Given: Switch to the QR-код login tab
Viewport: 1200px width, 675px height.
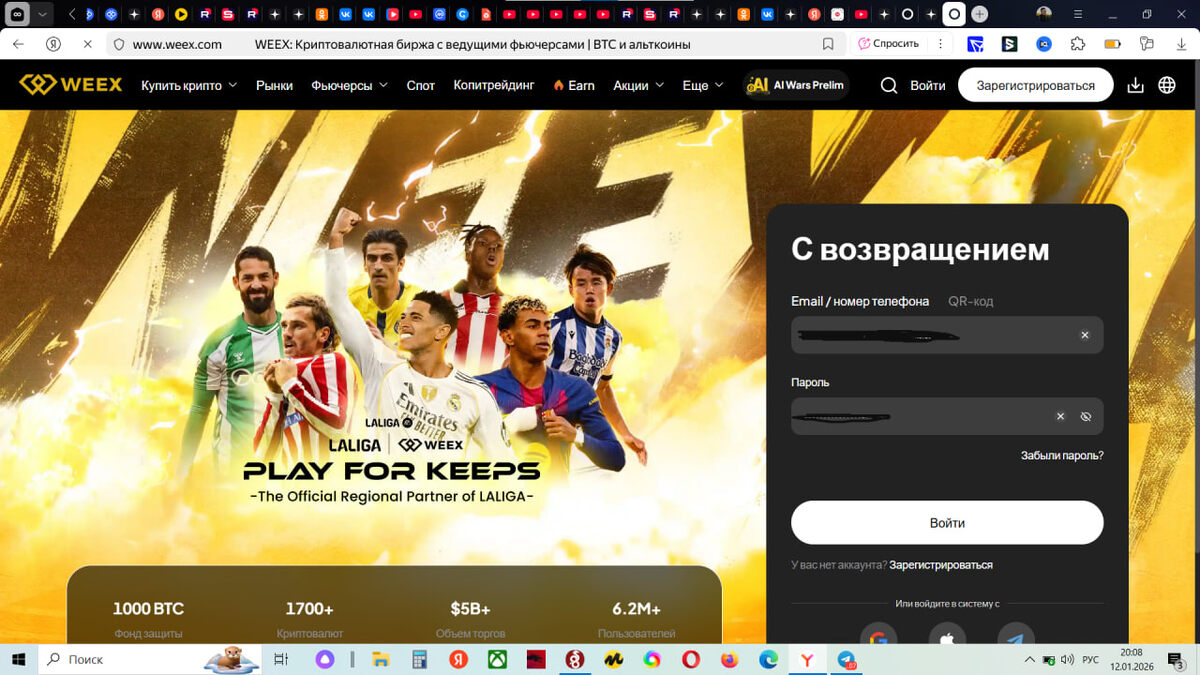Looking at the screenshot, I should tap(970, 301).
